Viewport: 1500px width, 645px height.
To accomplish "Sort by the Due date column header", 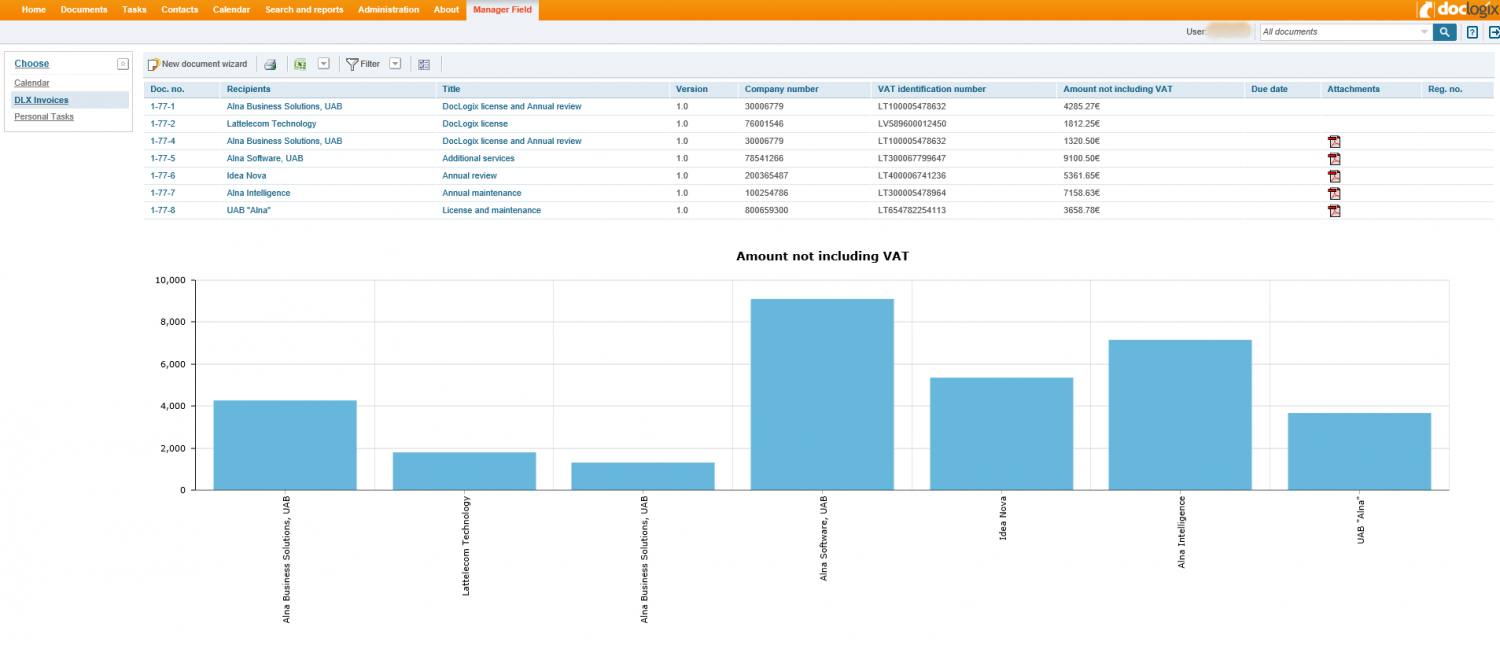I will [1270, 89].
